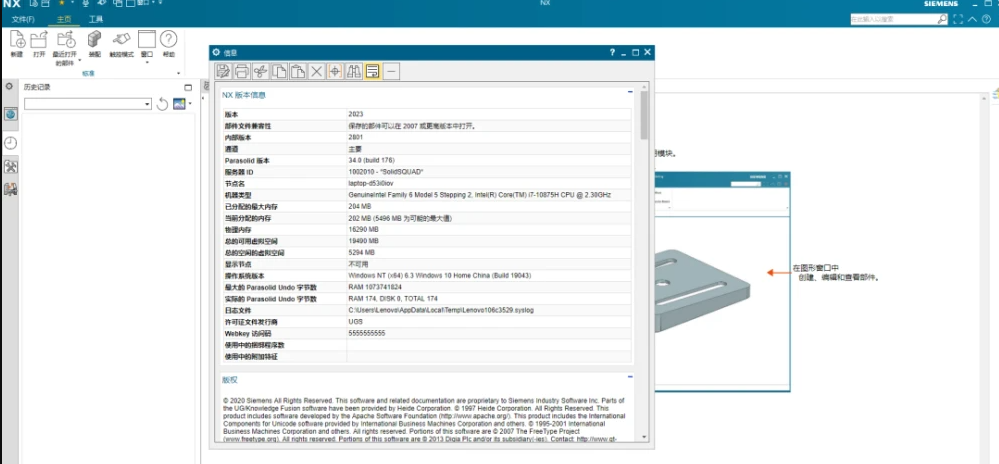999x464 pixels.
Task: Click the scissors cut icon in the Information toolbar
Action: (x=260, y=71)
